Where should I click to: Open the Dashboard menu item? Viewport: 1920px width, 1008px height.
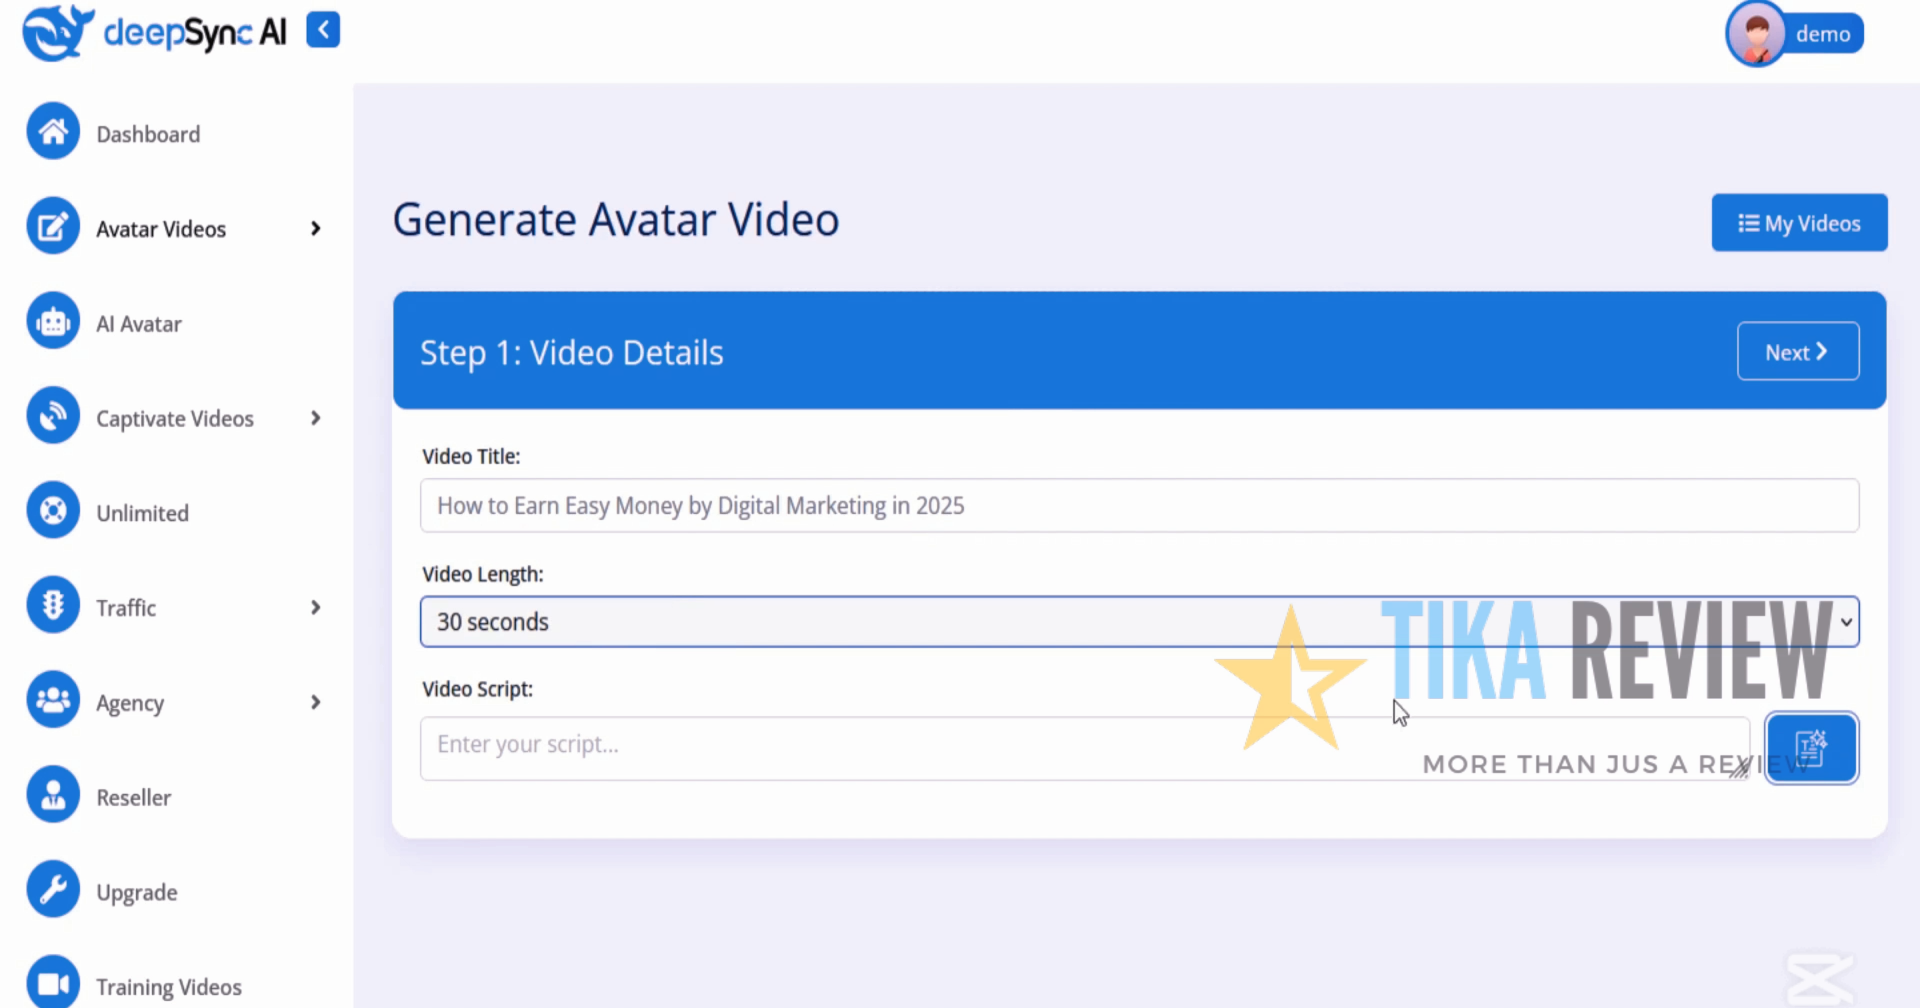(x=148, y=134)
